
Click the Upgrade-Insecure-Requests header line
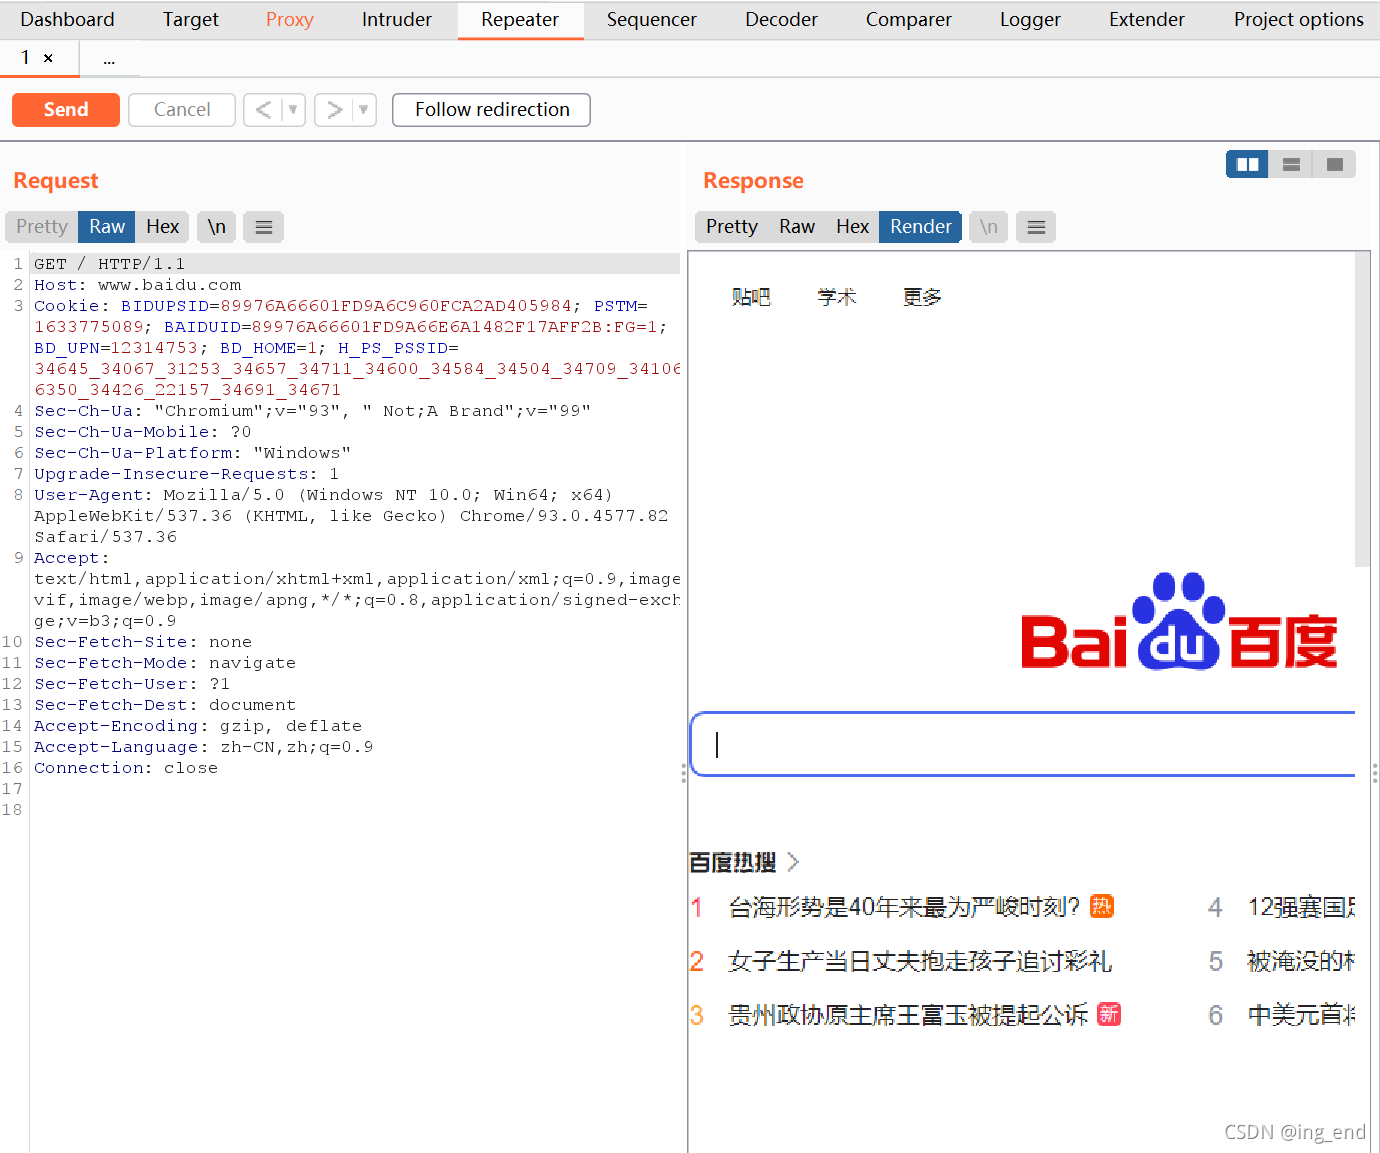(187, 474)
